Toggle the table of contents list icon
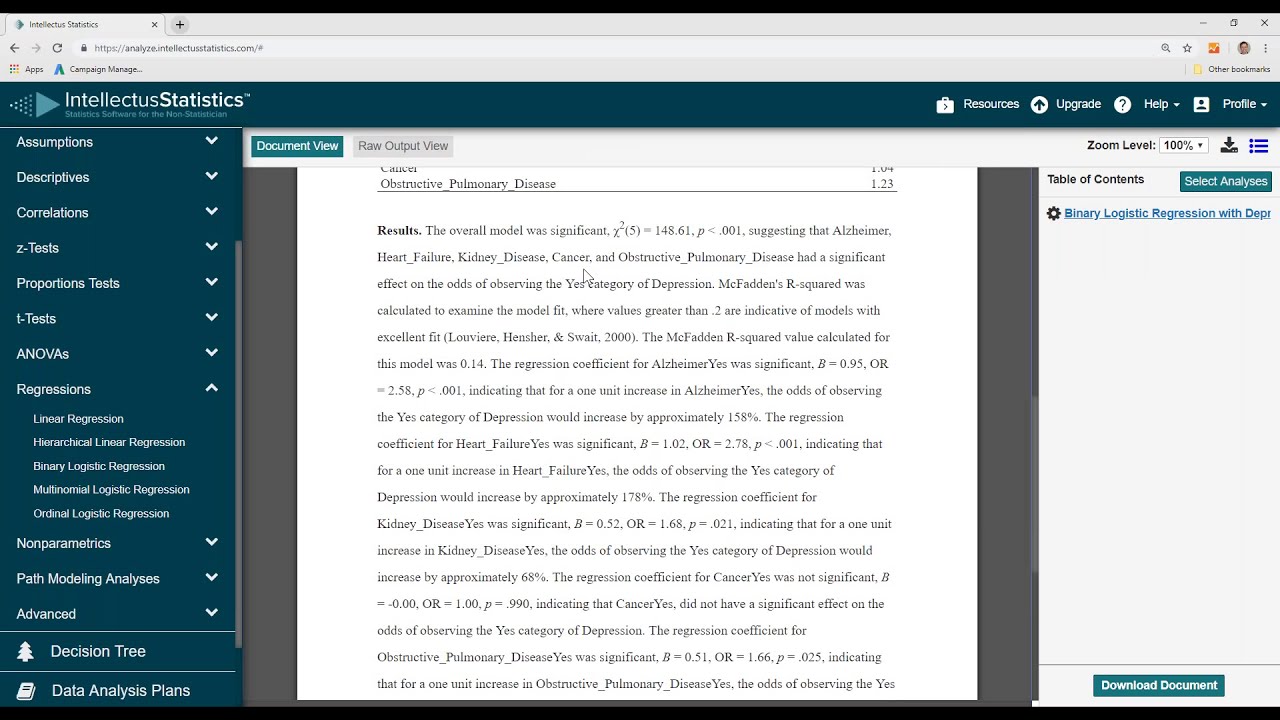The image size is (1280, 720). click(x=1259, y=146)
